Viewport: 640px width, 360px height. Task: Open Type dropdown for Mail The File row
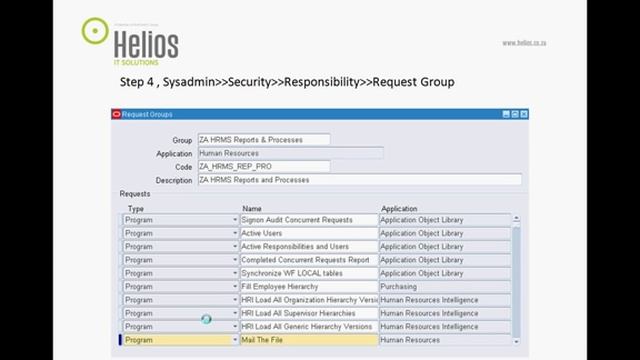coord(235,340)
